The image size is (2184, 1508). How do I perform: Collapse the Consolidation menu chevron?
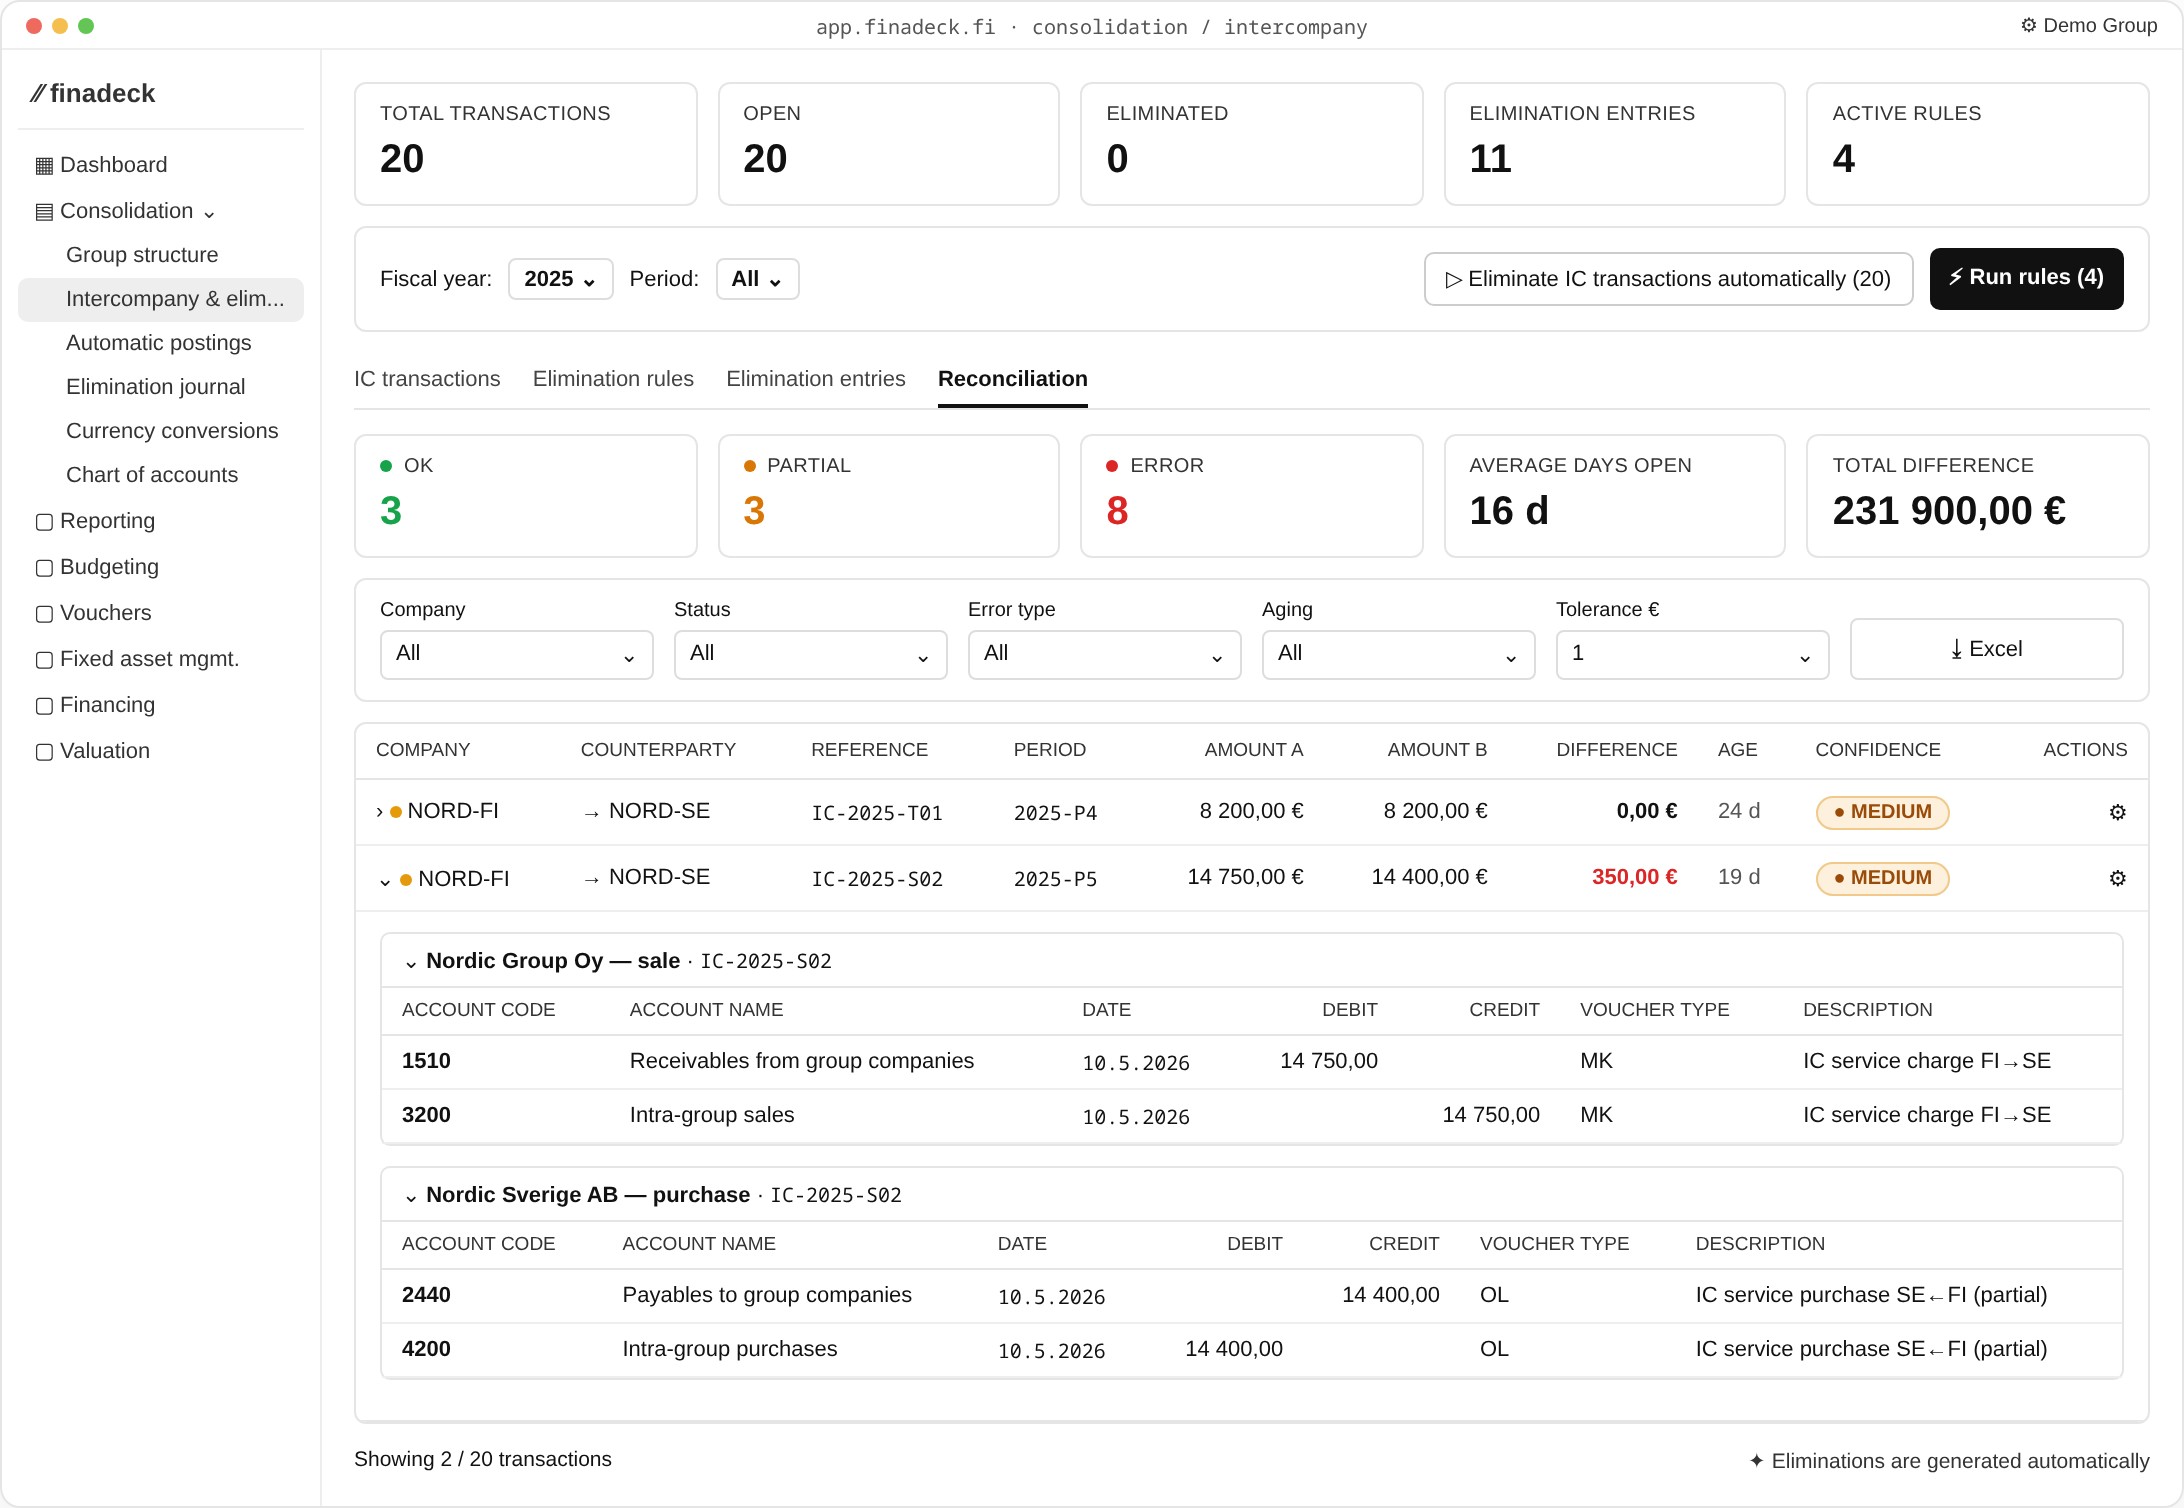pyautogui.click(x=209, y=213)
